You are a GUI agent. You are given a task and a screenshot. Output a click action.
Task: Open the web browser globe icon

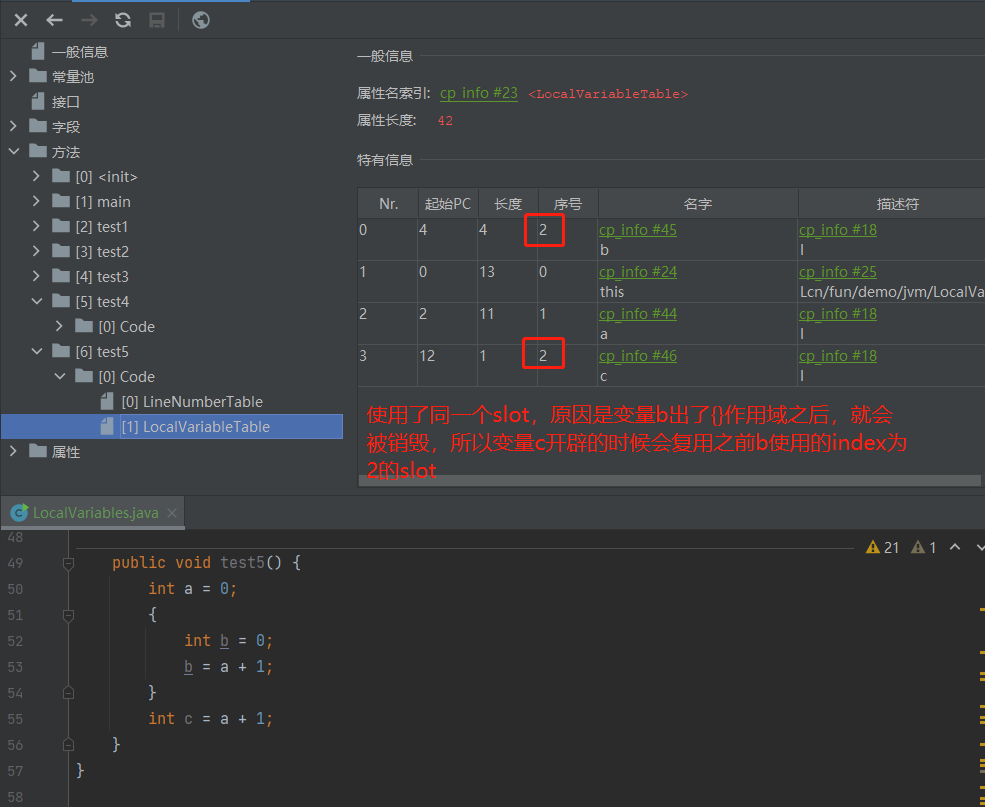[x=201, y=20]
